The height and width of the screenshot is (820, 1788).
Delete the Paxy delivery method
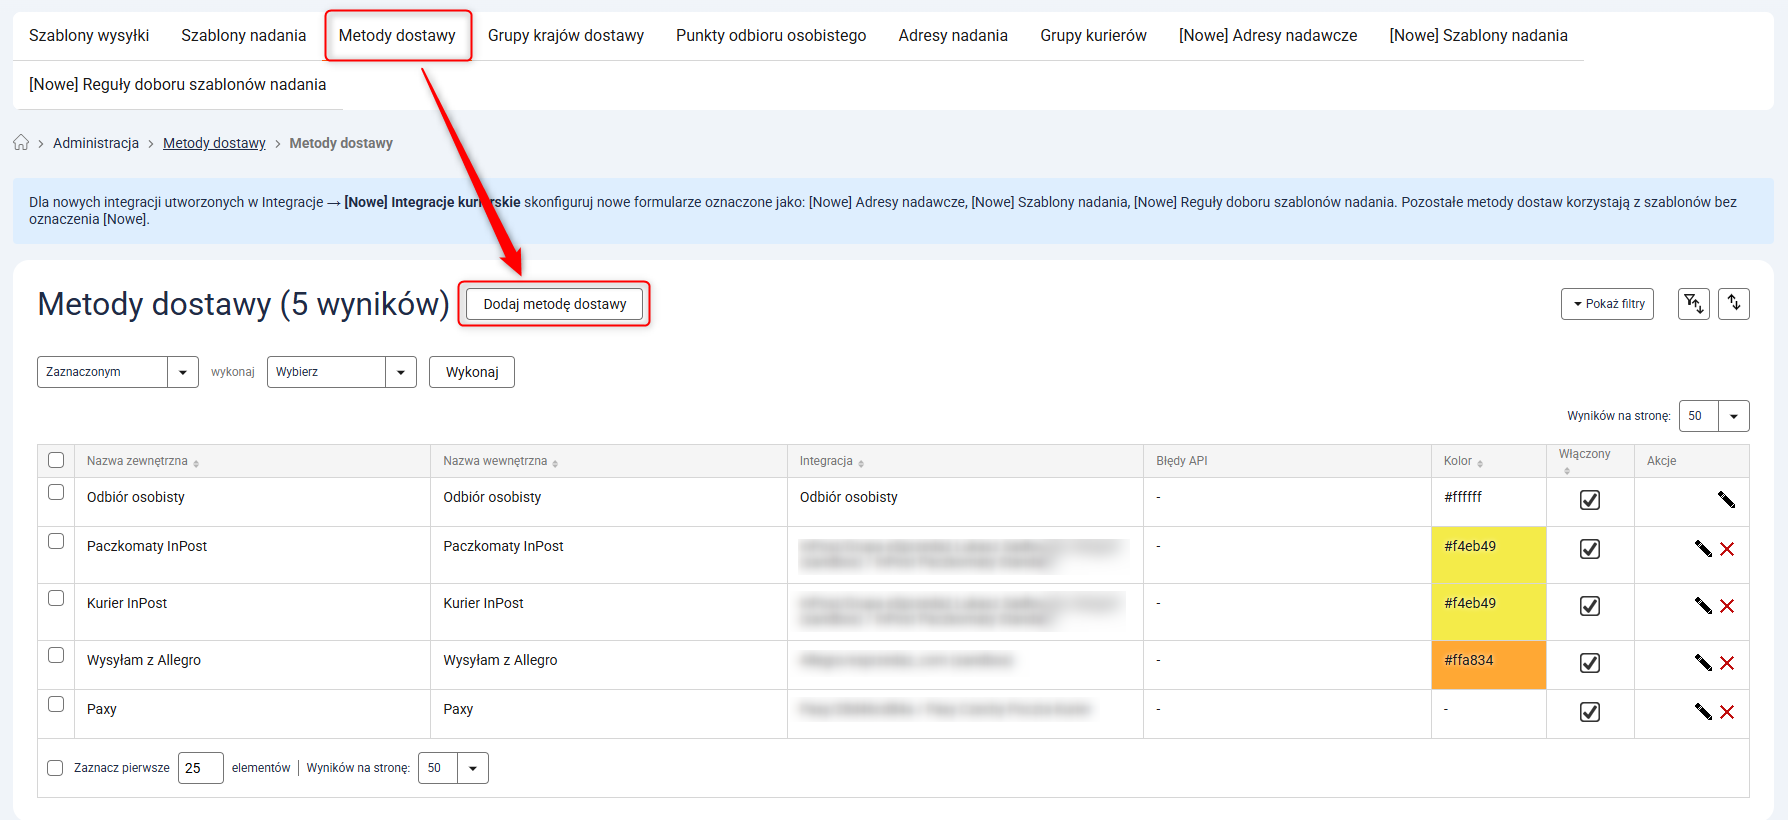[1727, 712]
